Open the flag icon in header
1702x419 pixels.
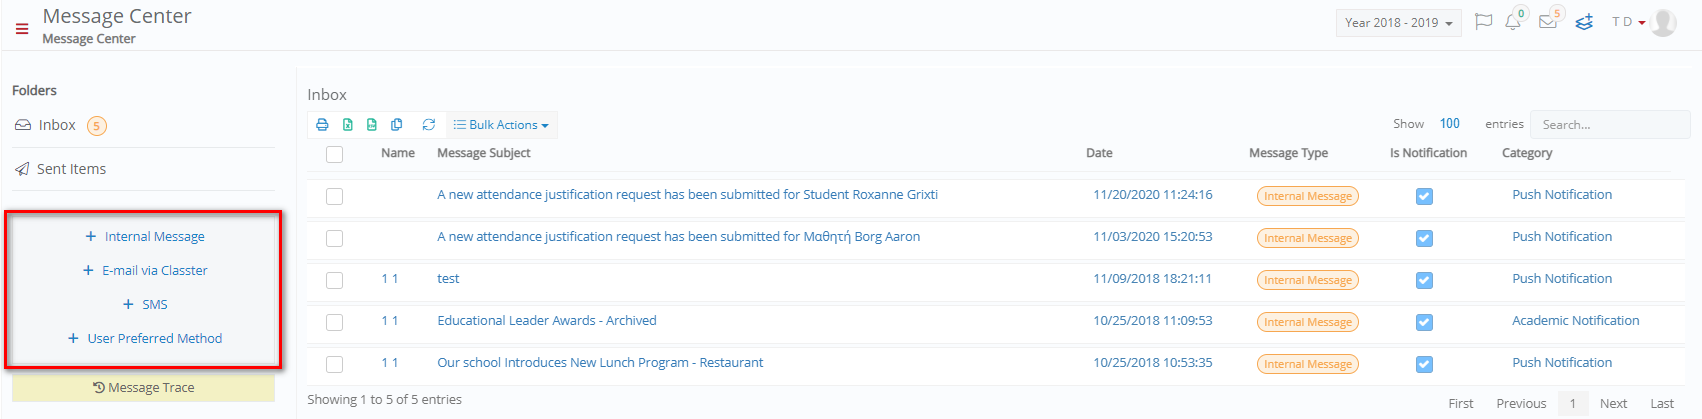click(1484, 22)
